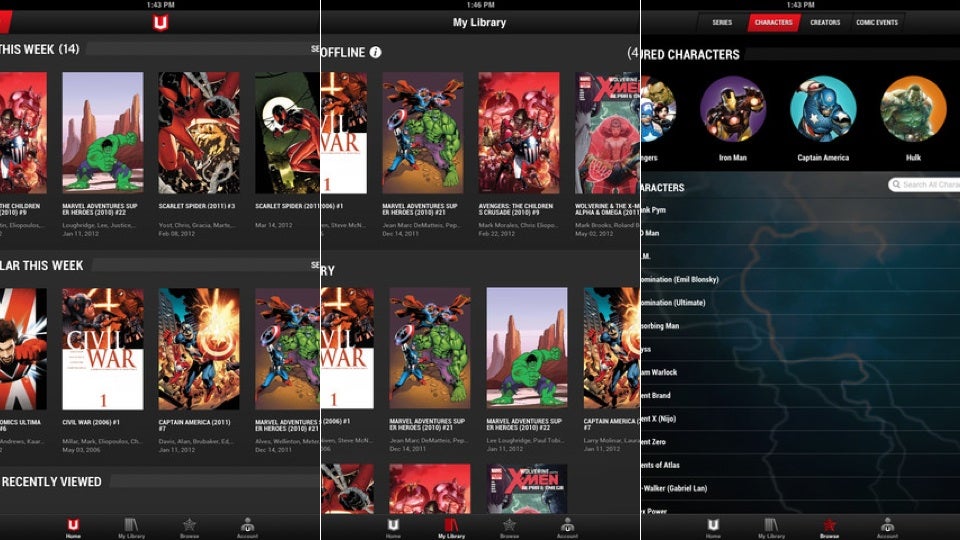Open the Captain America #7 cover in the Library row
This screenshot has height=540, width=960.
point(612,348)
